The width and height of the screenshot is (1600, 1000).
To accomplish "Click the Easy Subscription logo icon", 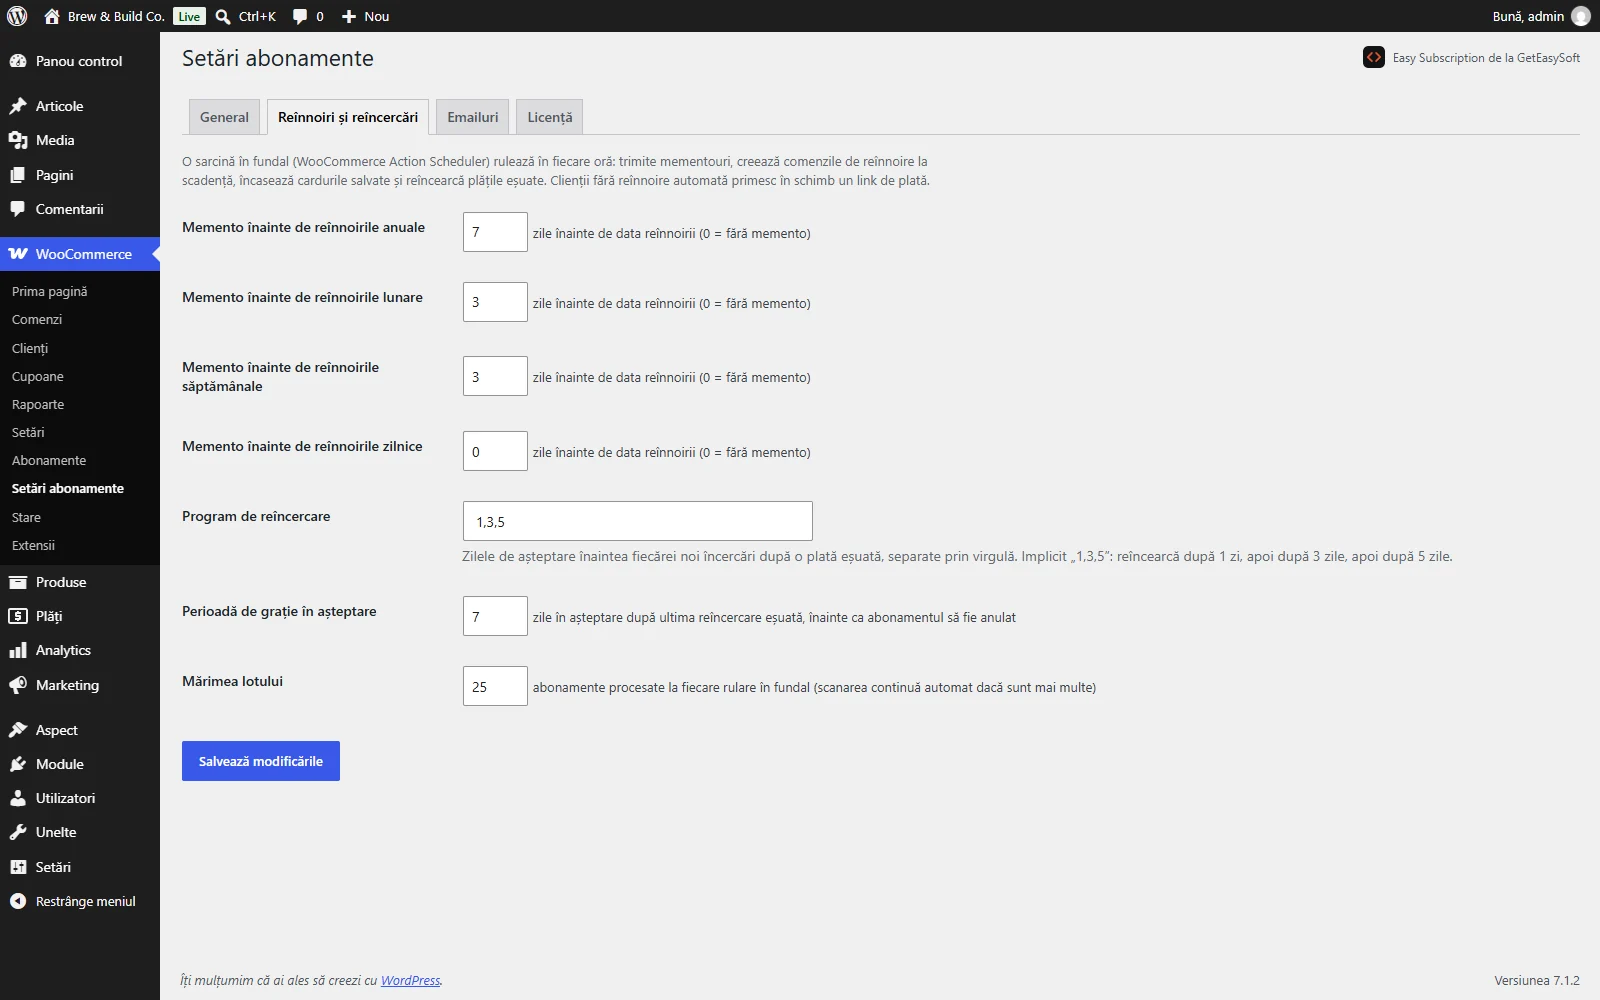I will tap(1374, 57).
